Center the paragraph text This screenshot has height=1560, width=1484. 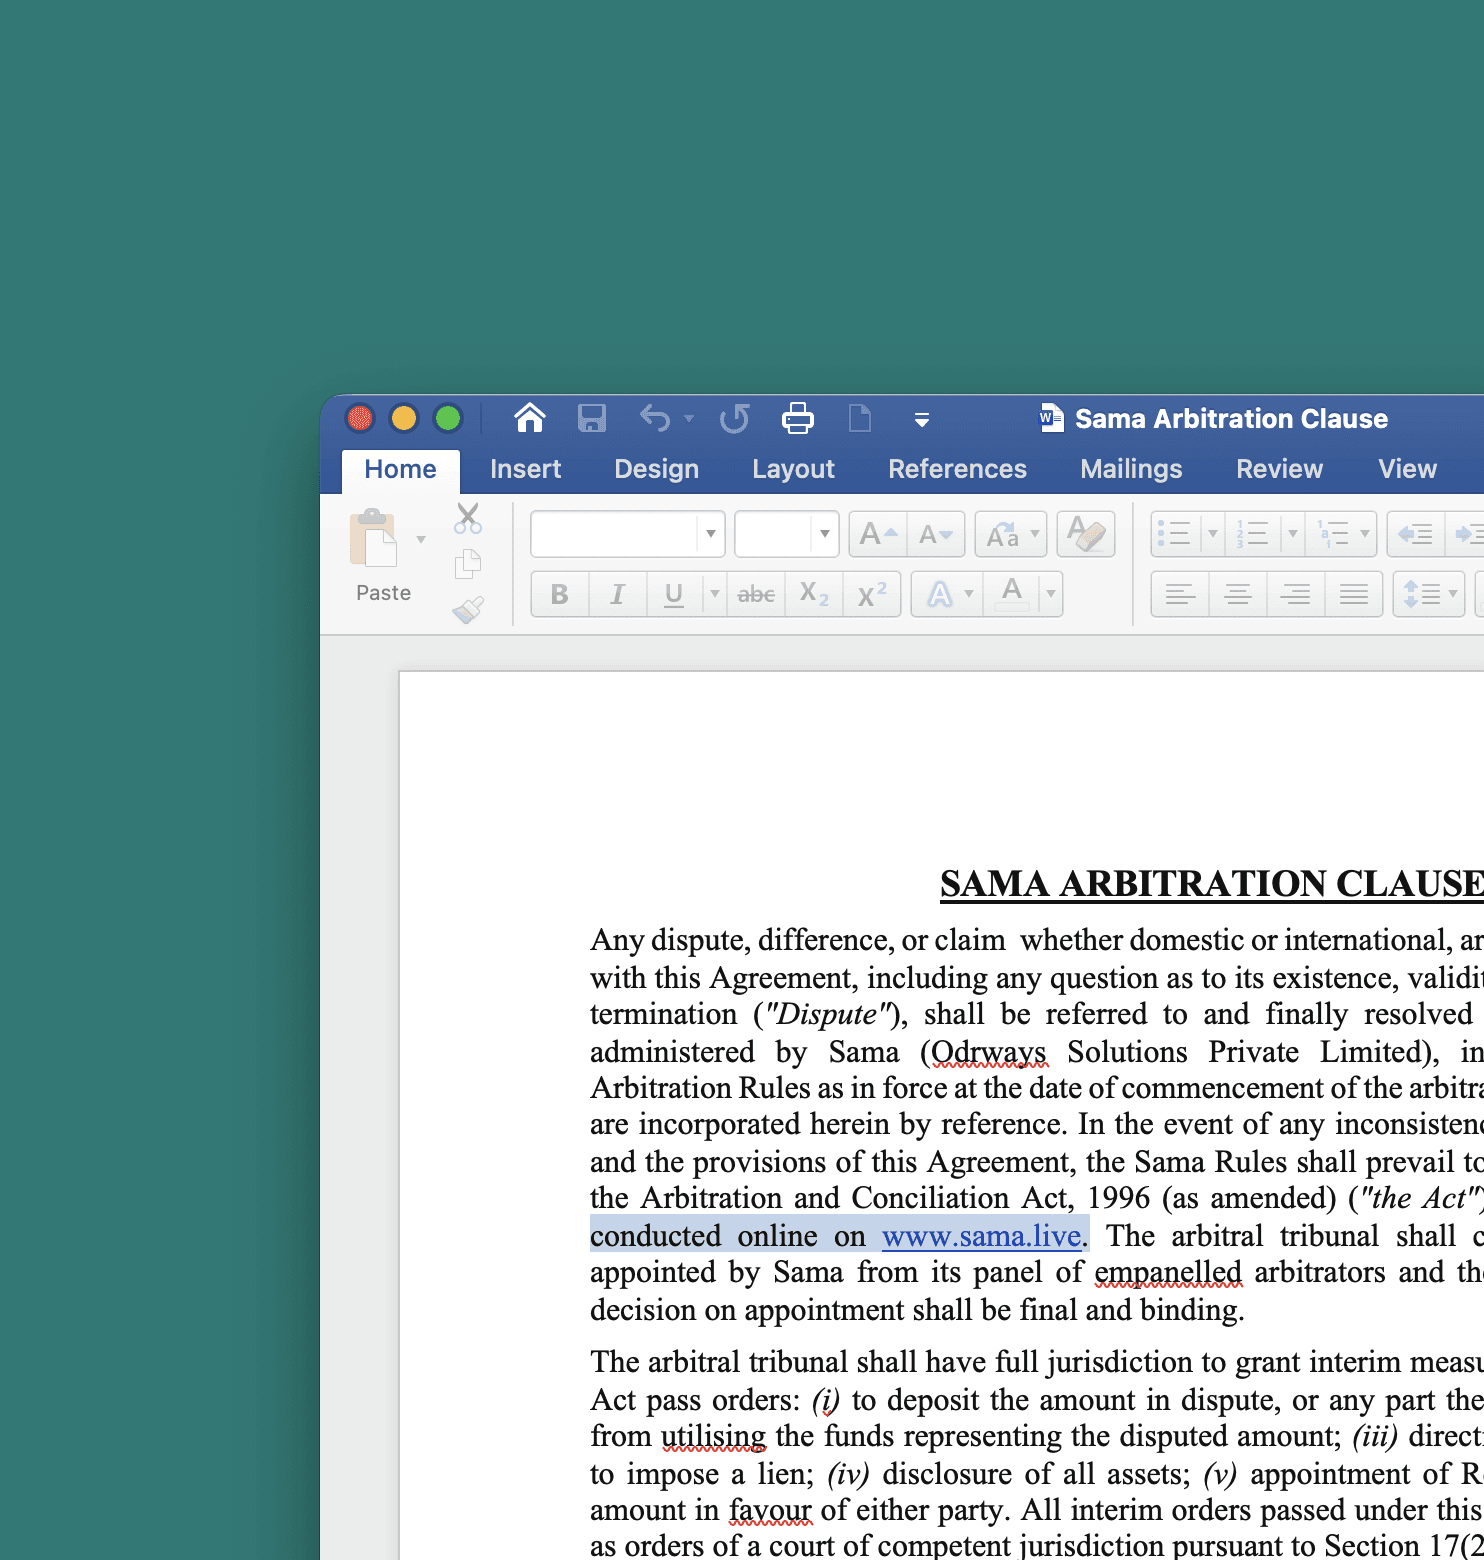(x=1238, y=595)
